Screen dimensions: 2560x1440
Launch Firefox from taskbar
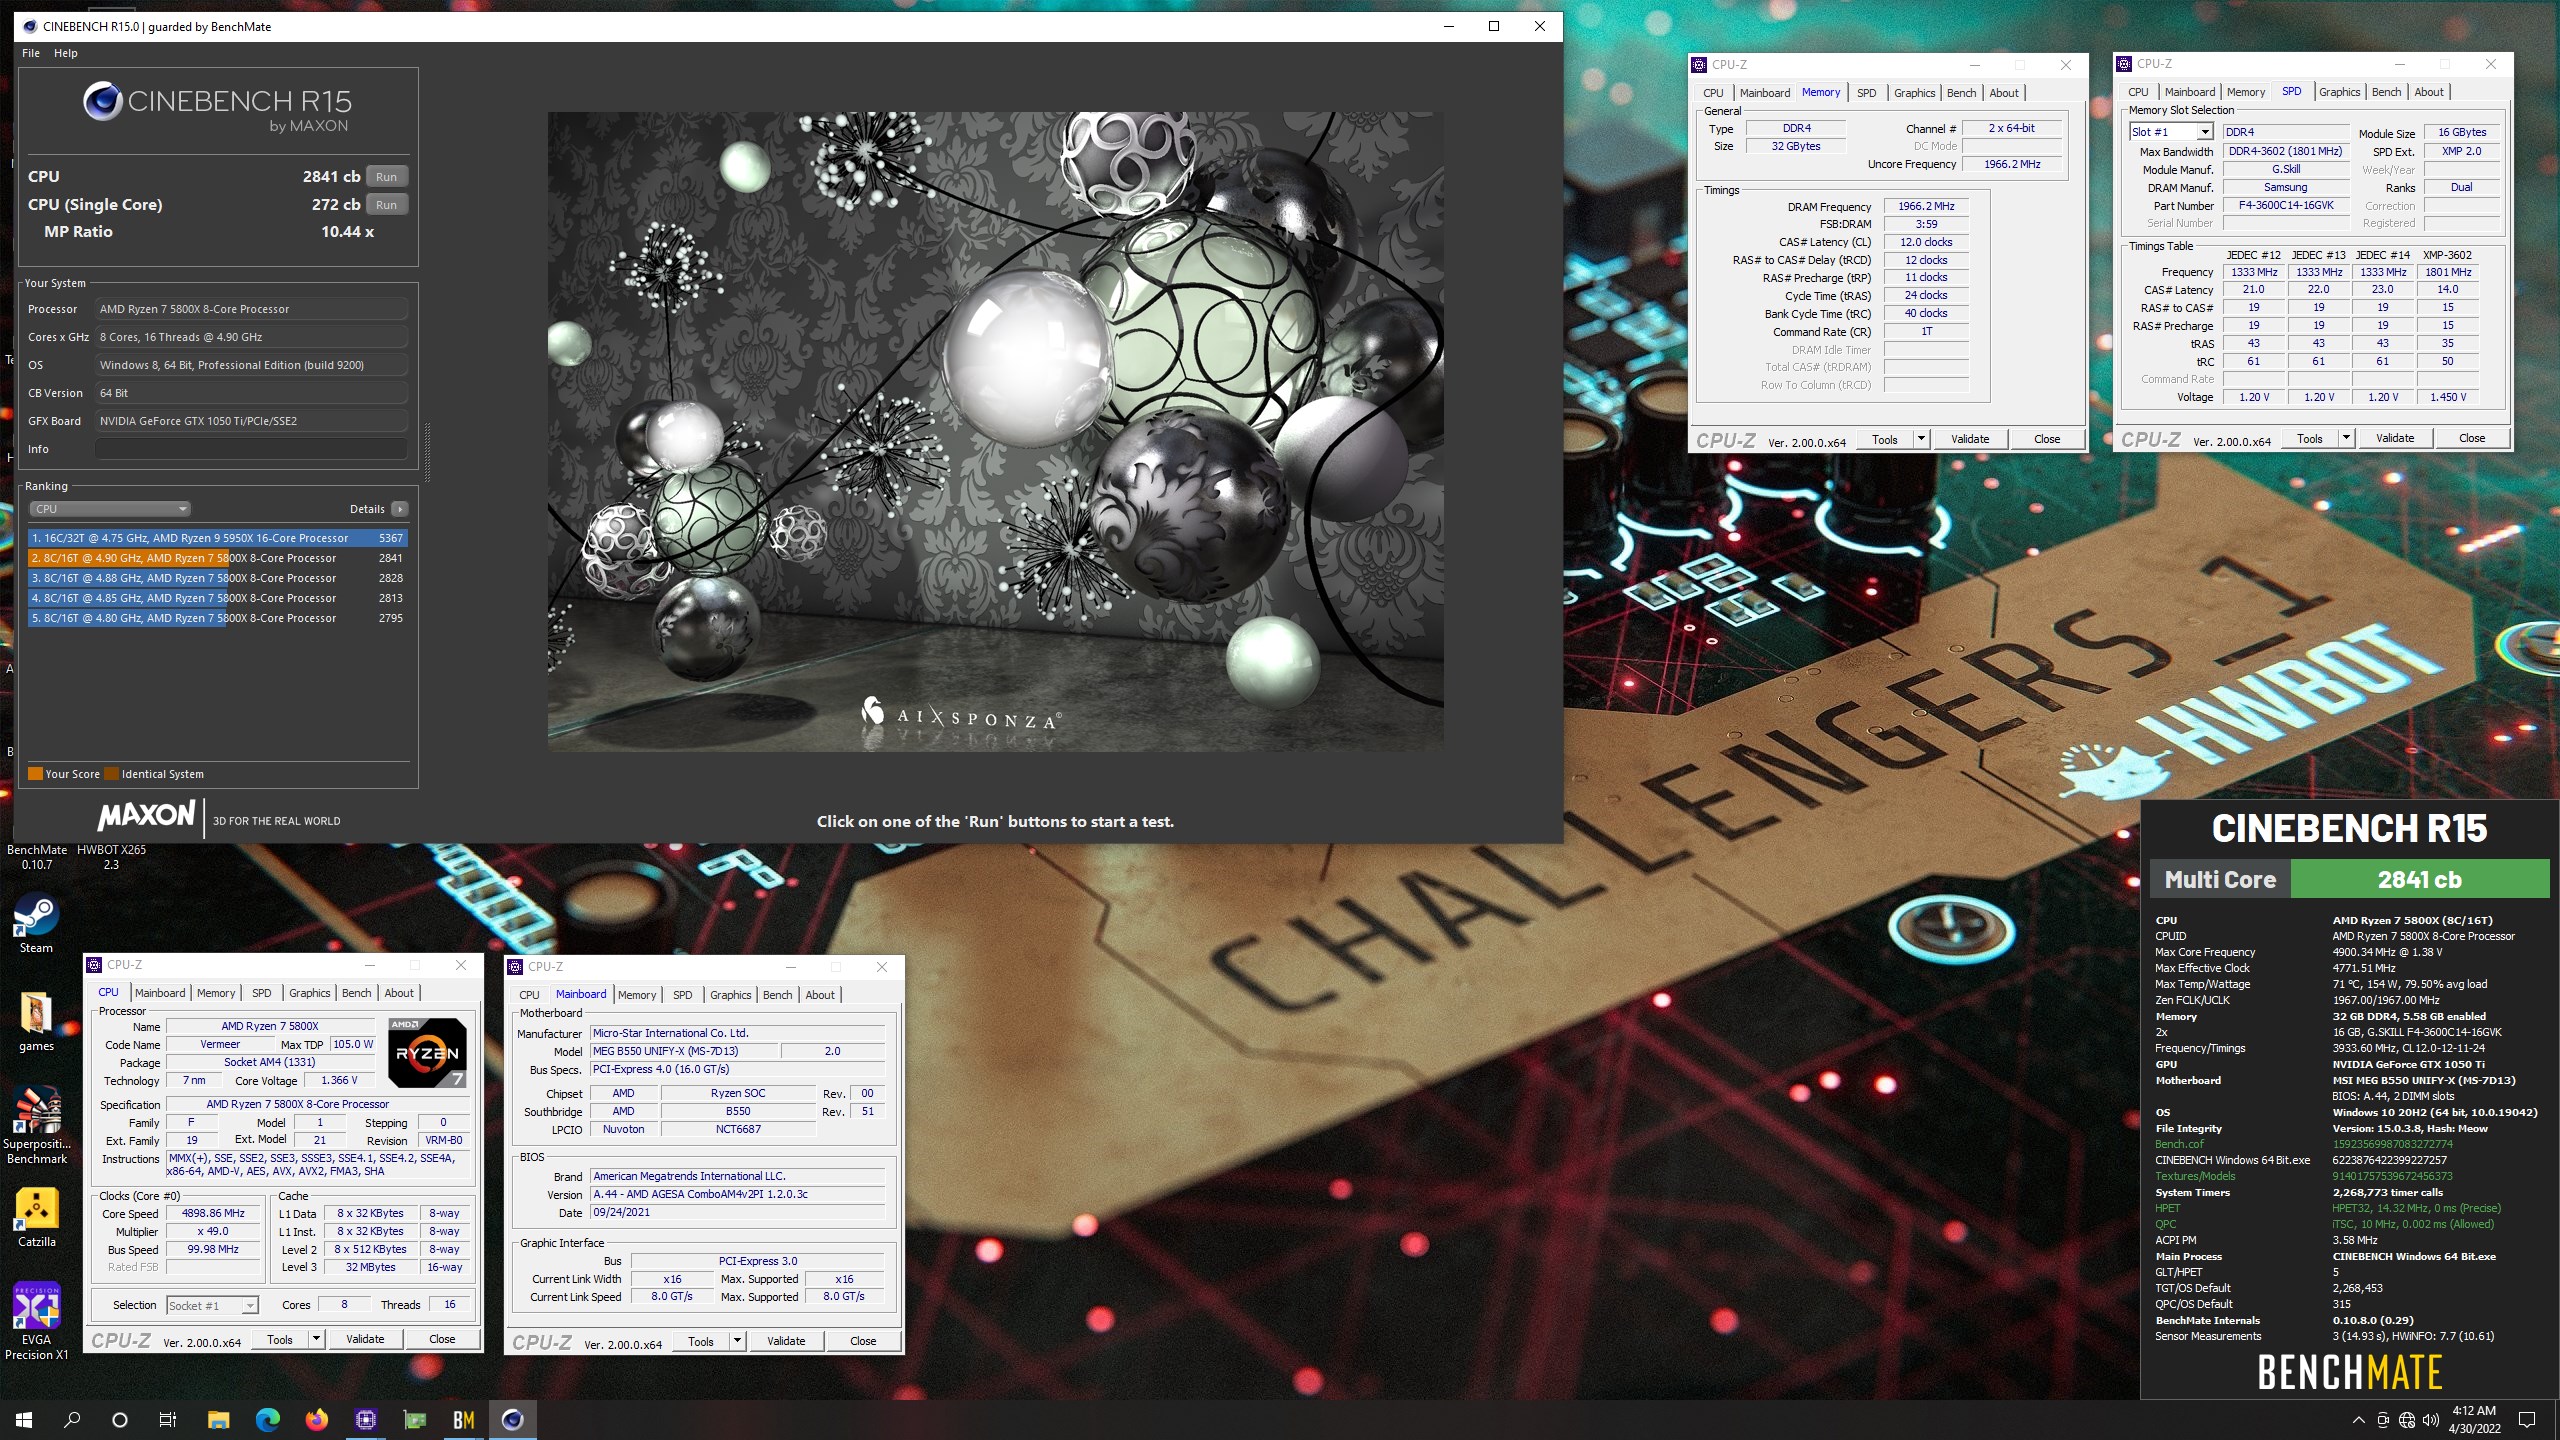pos(316,1419)
